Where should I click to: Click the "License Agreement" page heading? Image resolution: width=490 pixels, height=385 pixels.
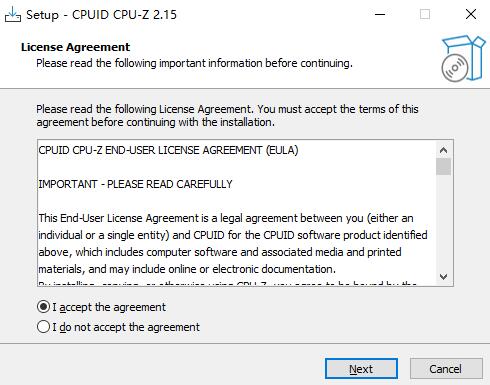[75, 47]
